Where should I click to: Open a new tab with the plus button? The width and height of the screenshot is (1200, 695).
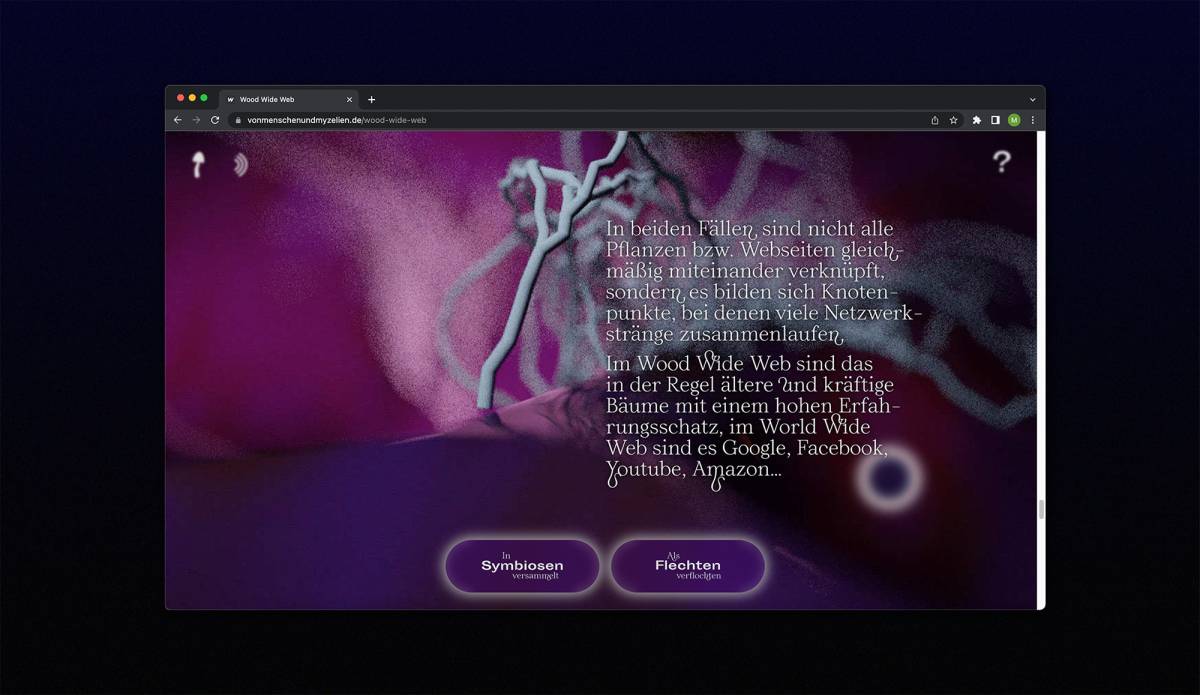pyautogui.click(x=372, y=100)
